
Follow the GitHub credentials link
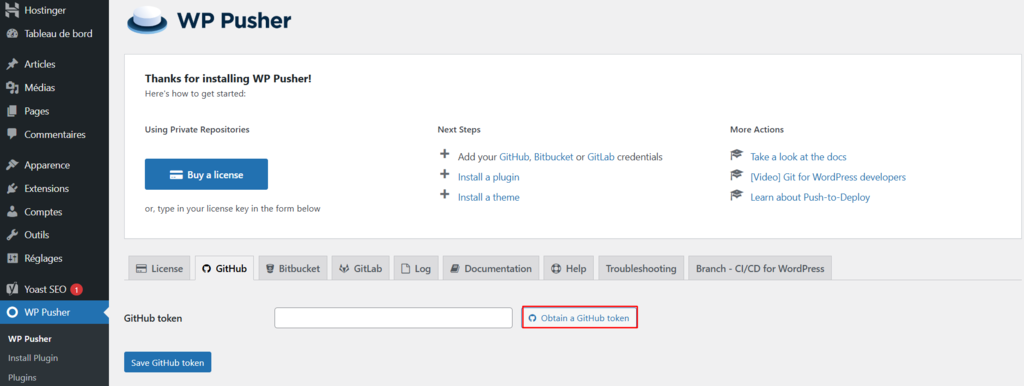pyautogui.click(x=515, y=157)
